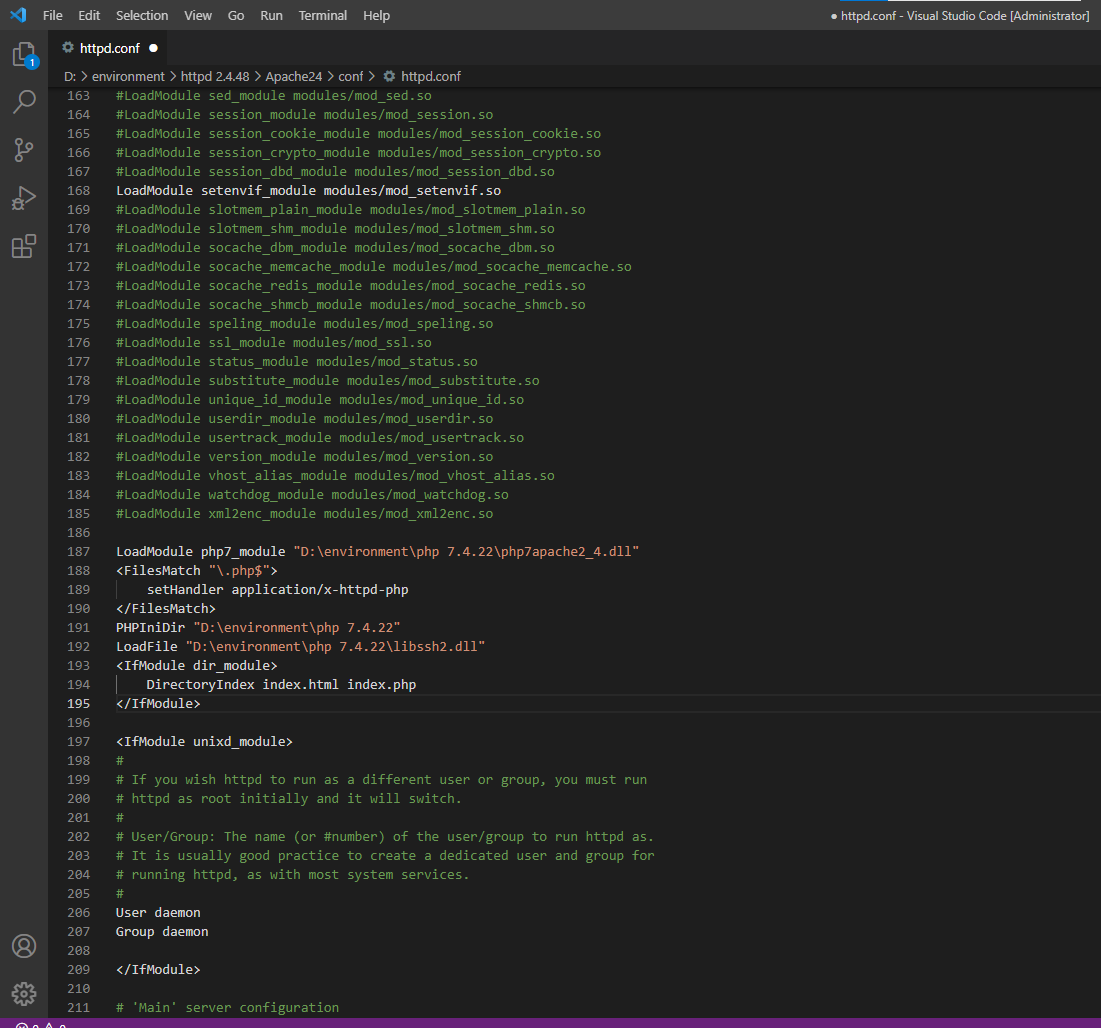Open the Search view in activity bar
This screenshot has width=1101, height=1028.
point(24,102)
